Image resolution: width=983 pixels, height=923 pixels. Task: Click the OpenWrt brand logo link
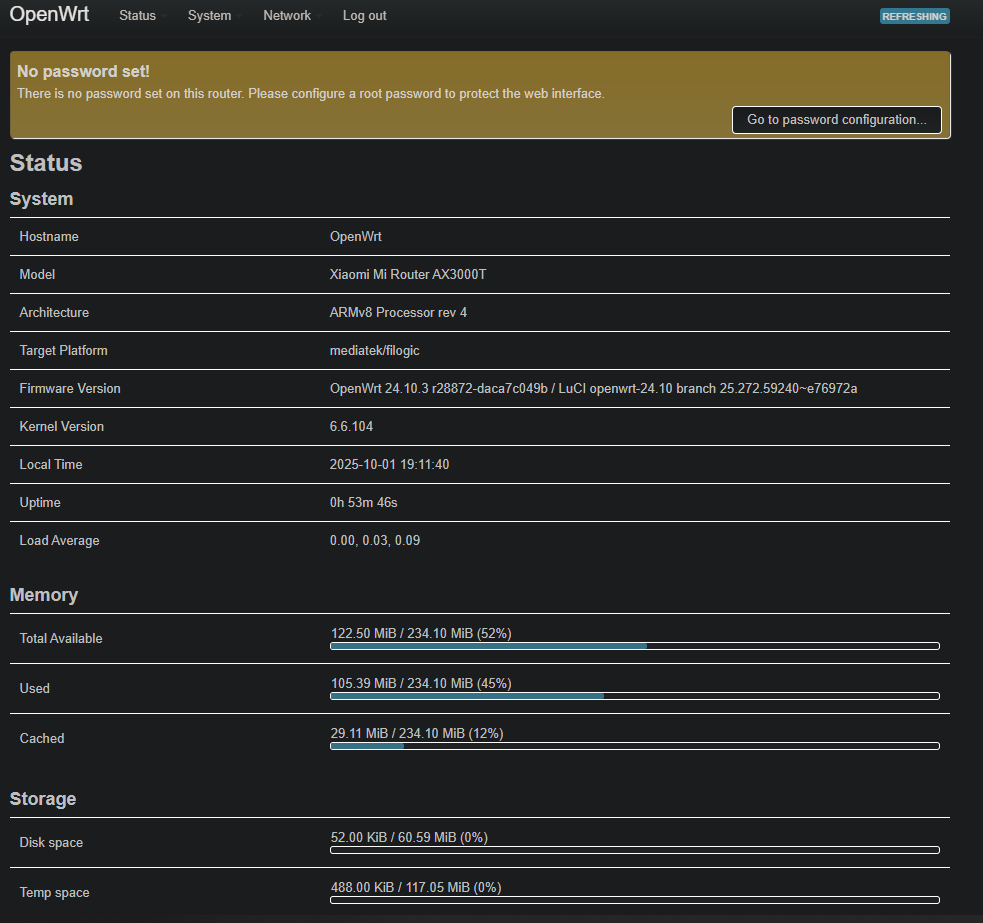point(50,14)
